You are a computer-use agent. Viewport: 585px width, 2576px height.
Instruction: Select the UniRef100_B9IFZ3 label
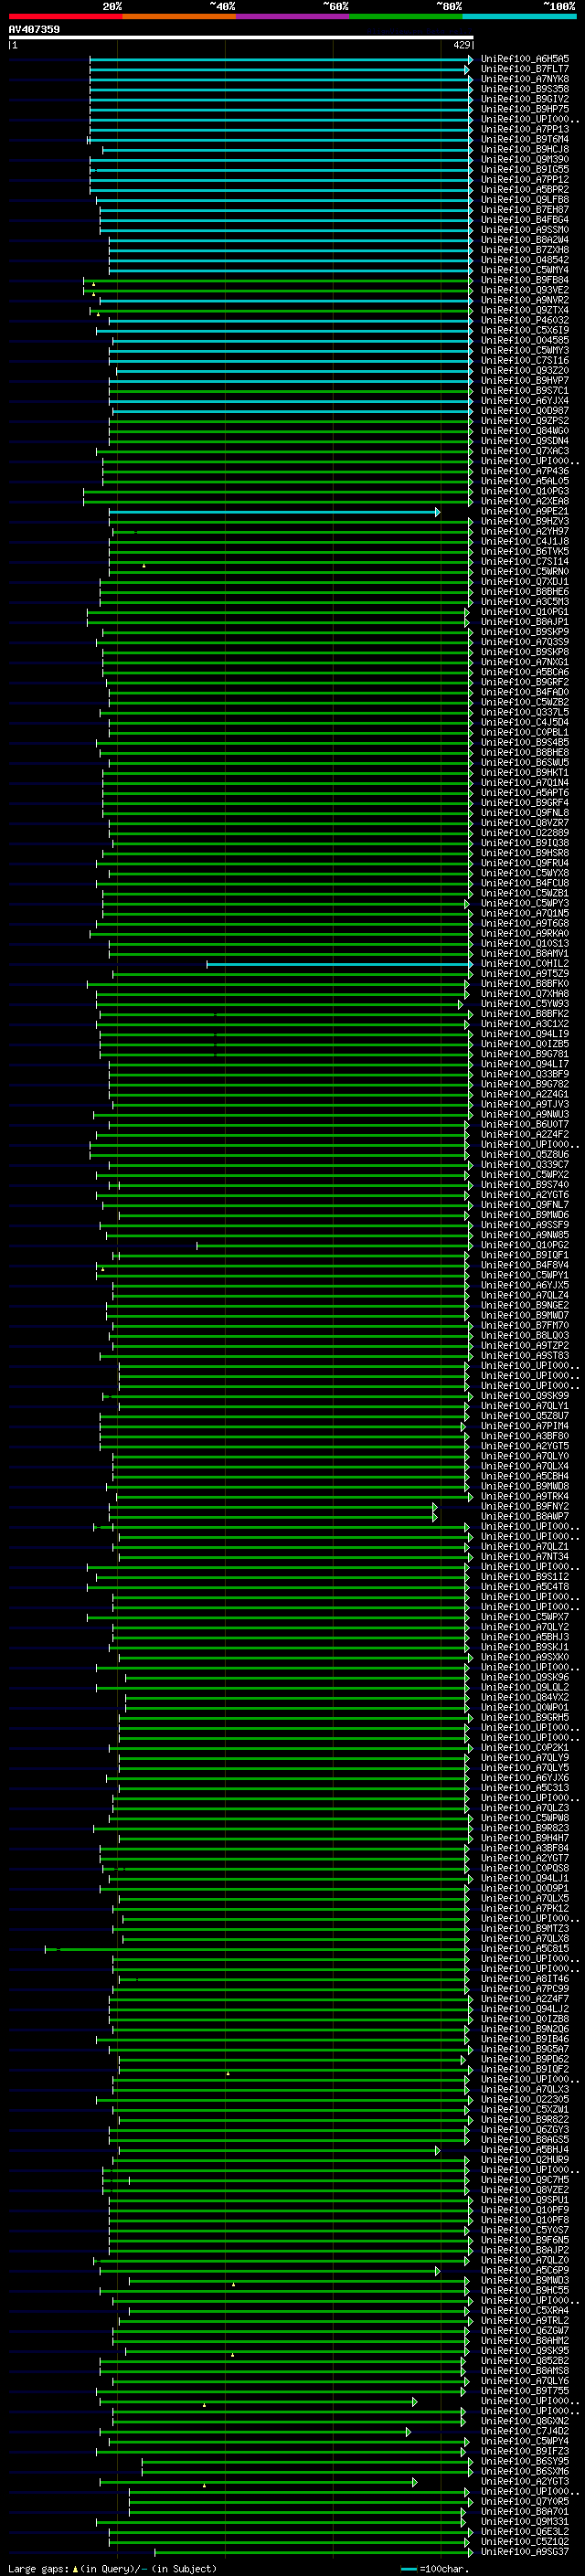click(525, 2451)
